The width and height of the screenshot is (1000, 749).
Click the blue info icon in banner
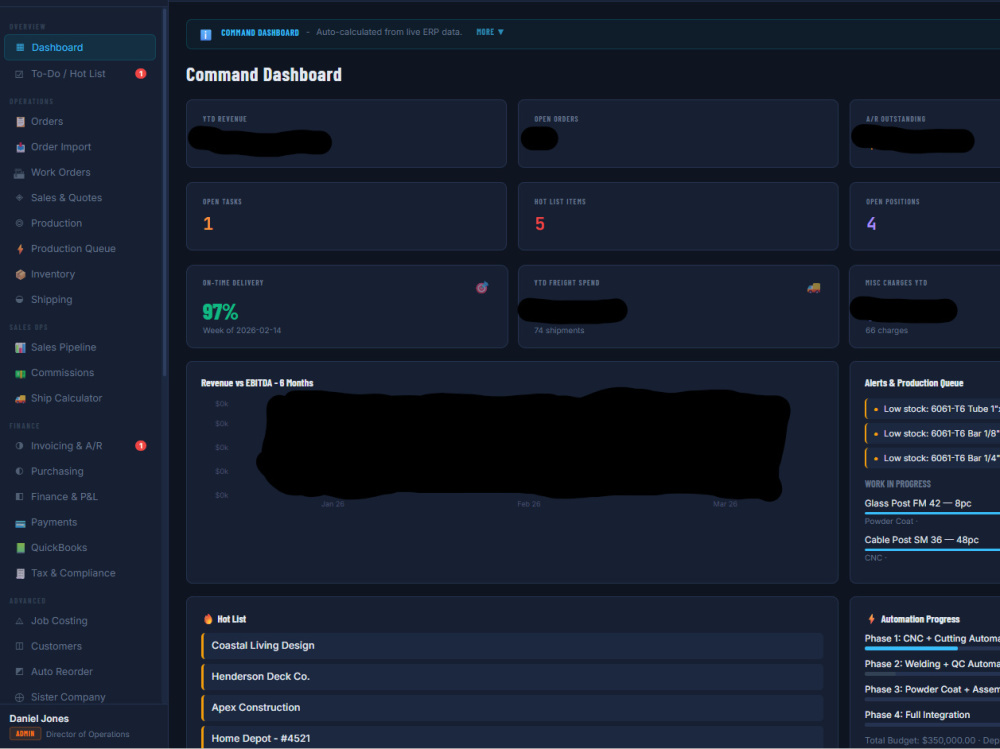coord(205,34)
